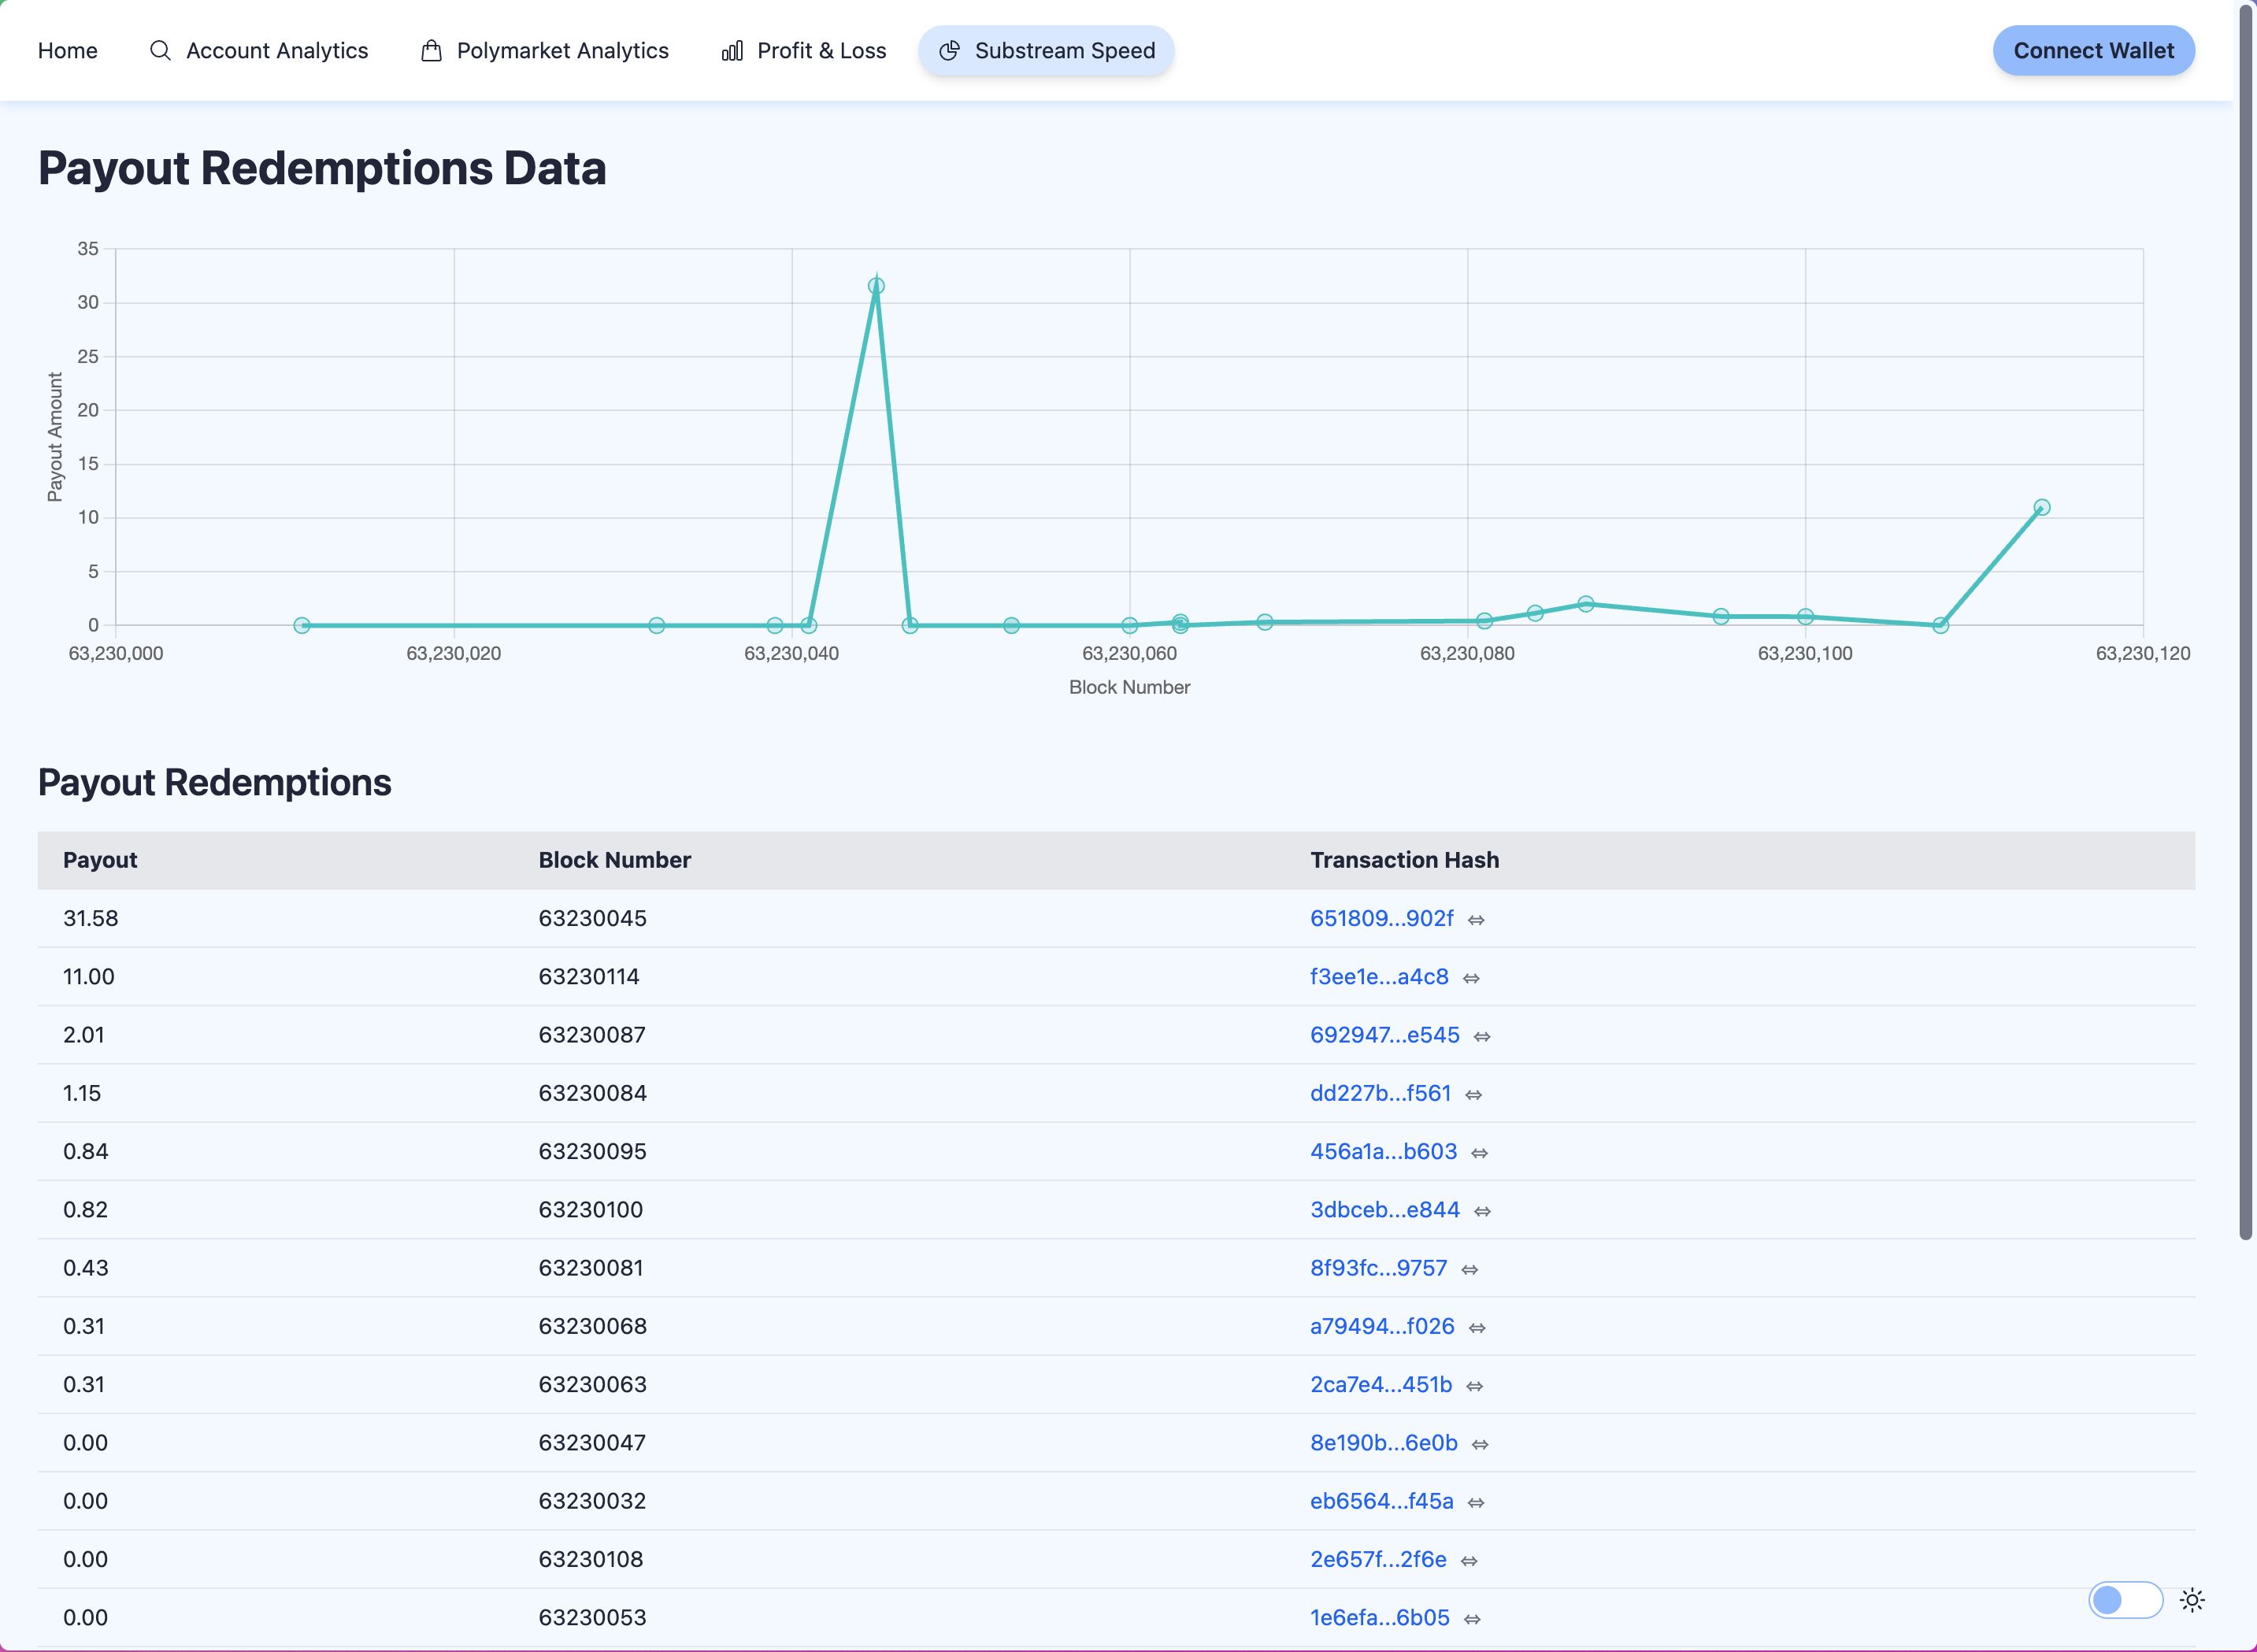Open the Polymarket Analytics page
The image size is (2257, 1652).
point(544,50)
